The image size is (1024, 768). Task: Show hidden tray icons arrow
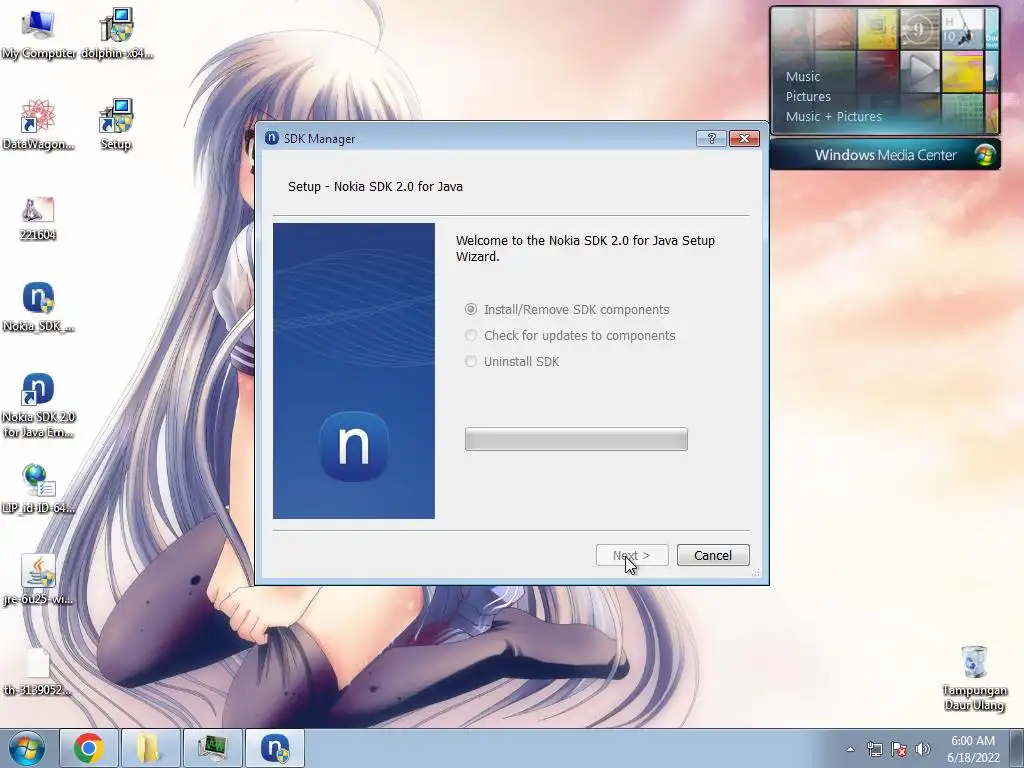(x=850, y=749)
